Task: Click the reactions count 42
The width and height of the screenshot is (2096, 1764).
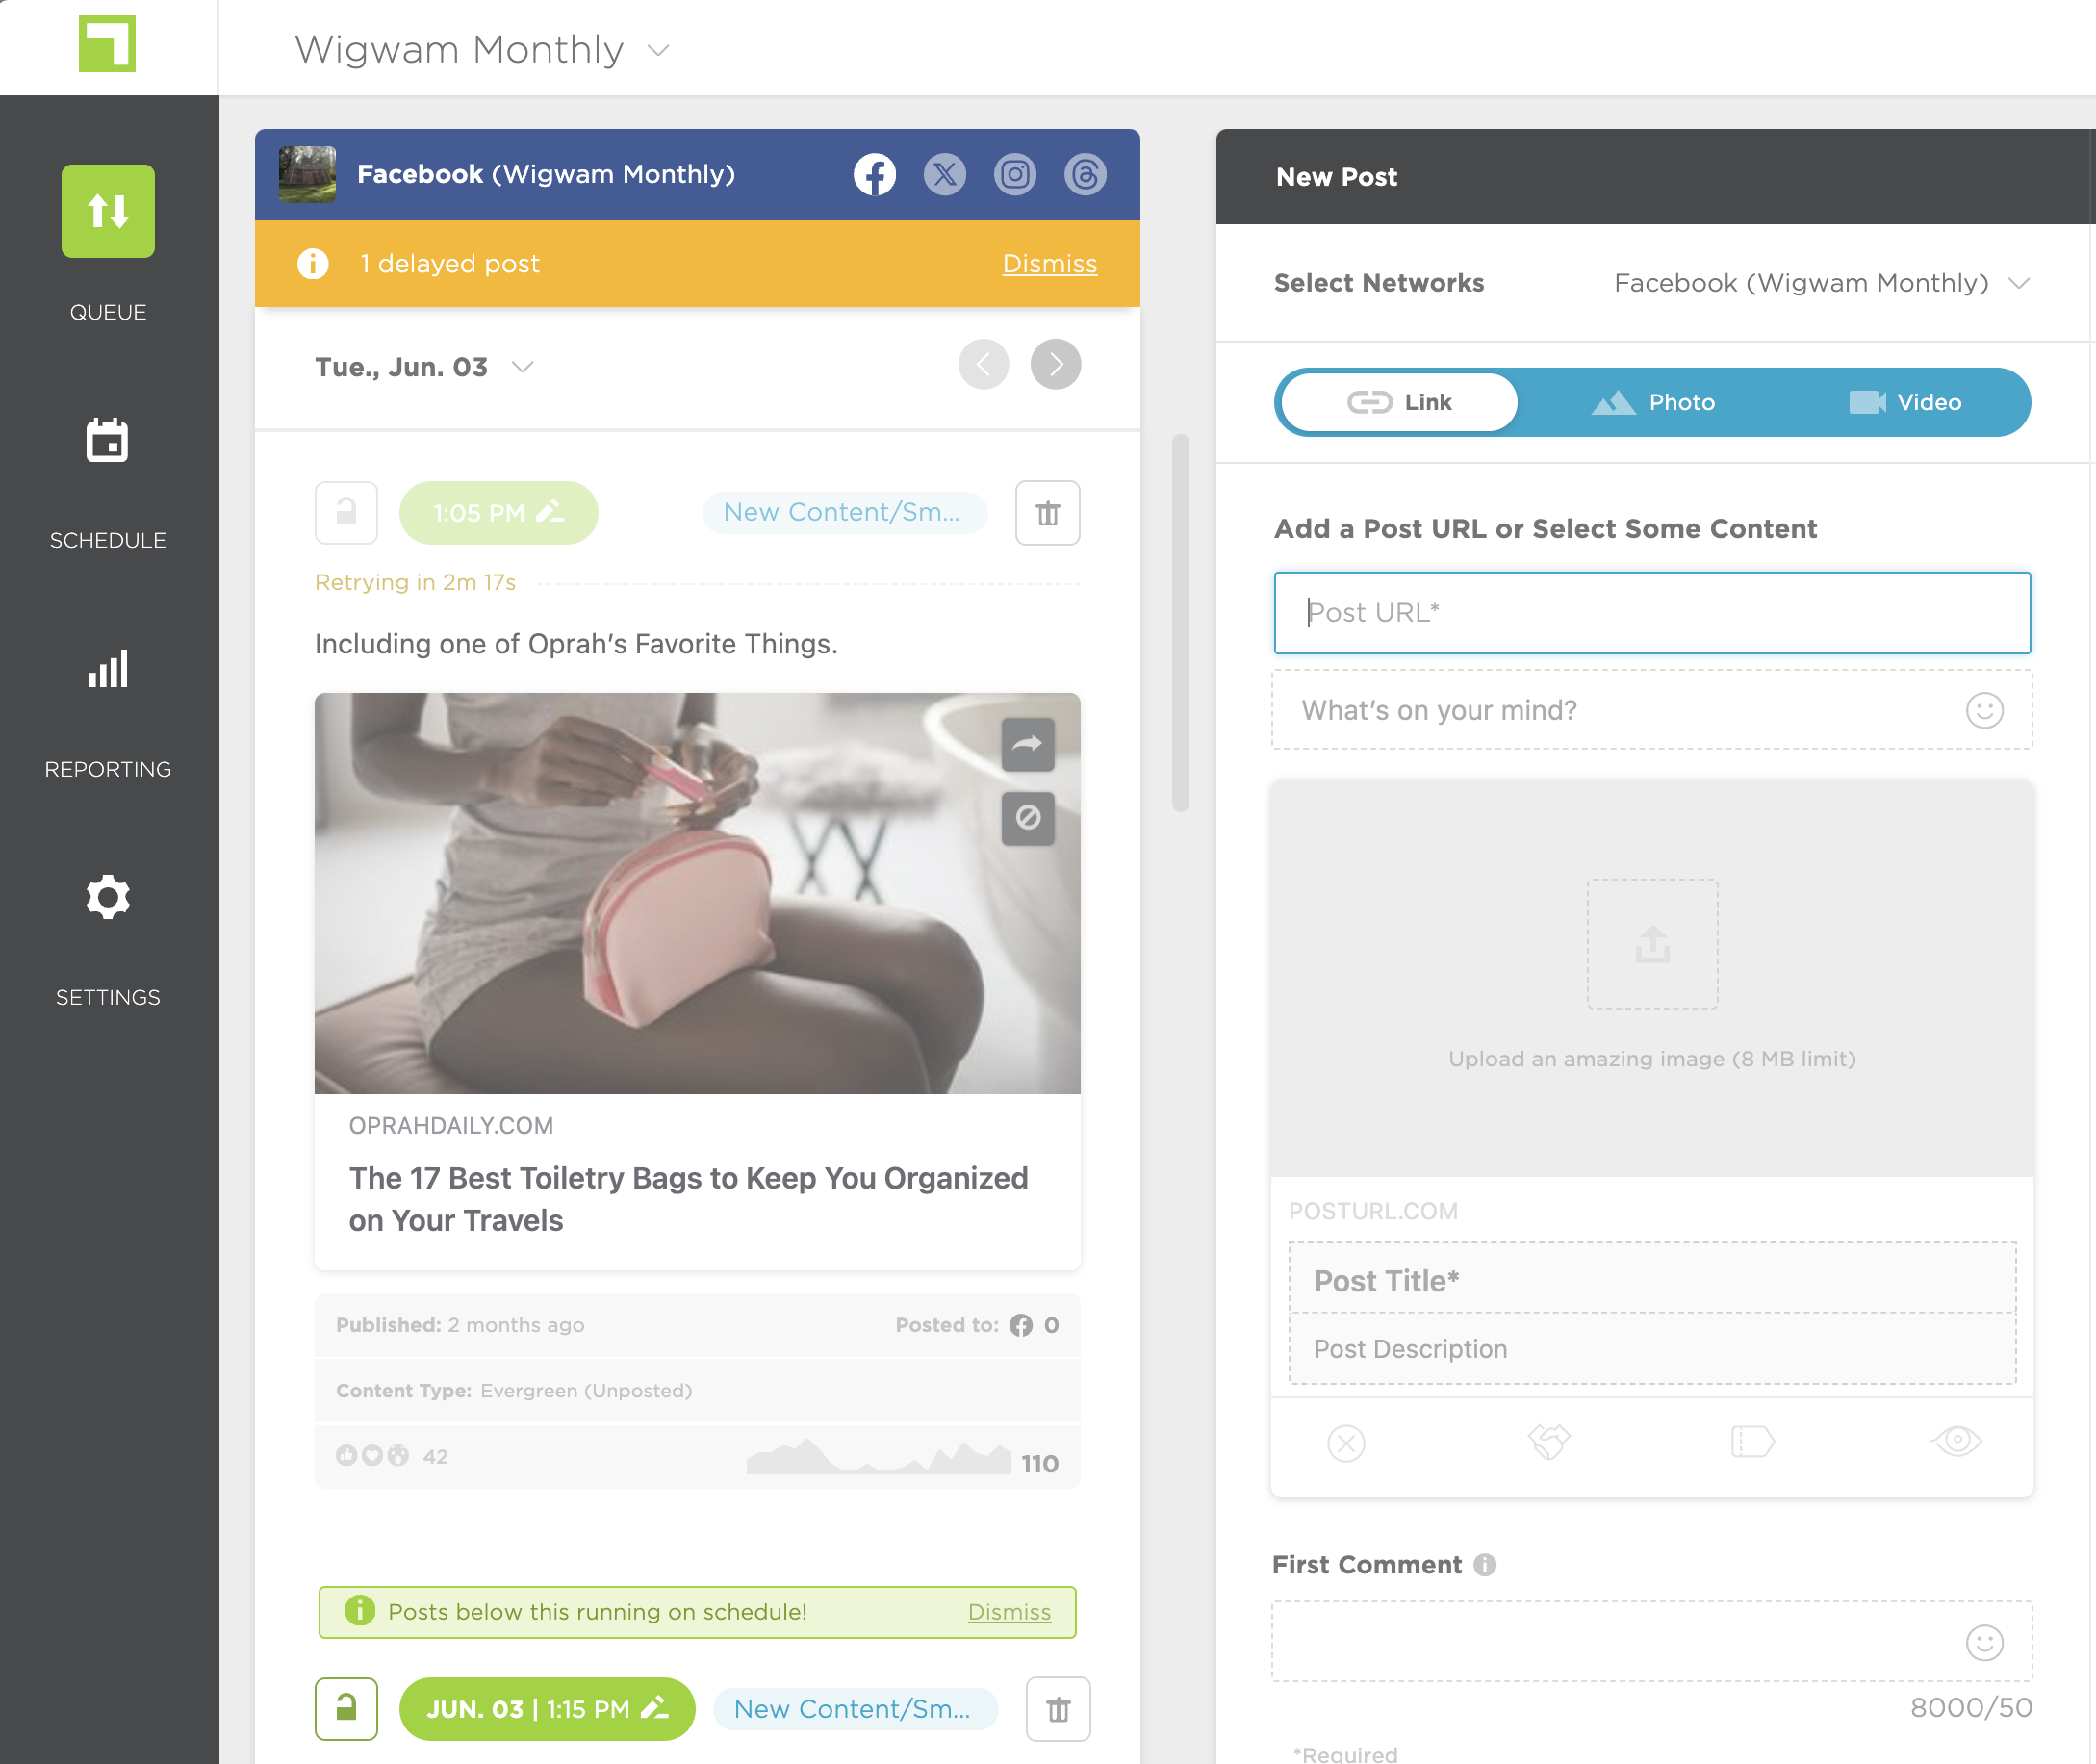Action: [435, 1456]
